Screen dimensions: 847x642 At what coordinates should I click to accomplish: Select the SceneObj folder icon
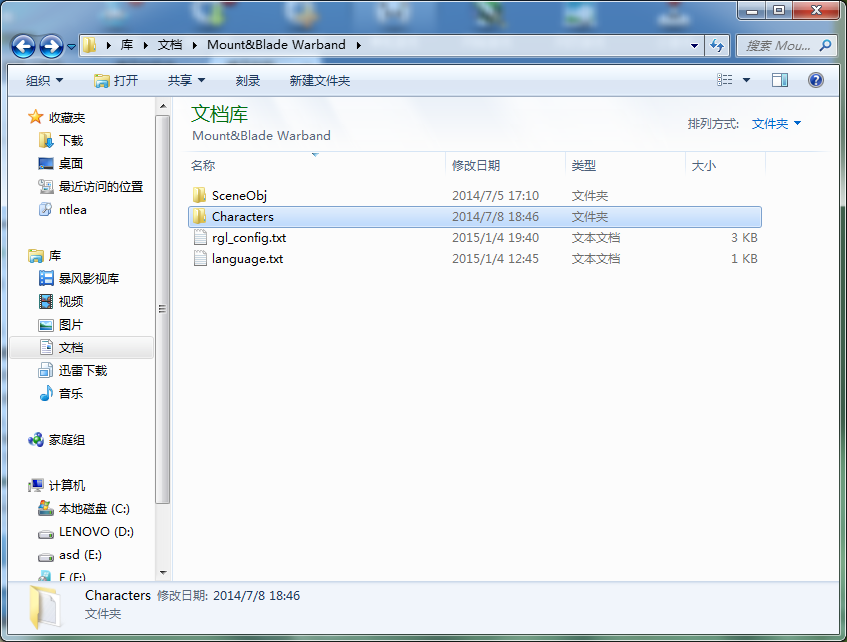pyautogui.click(x=199, y=195)
